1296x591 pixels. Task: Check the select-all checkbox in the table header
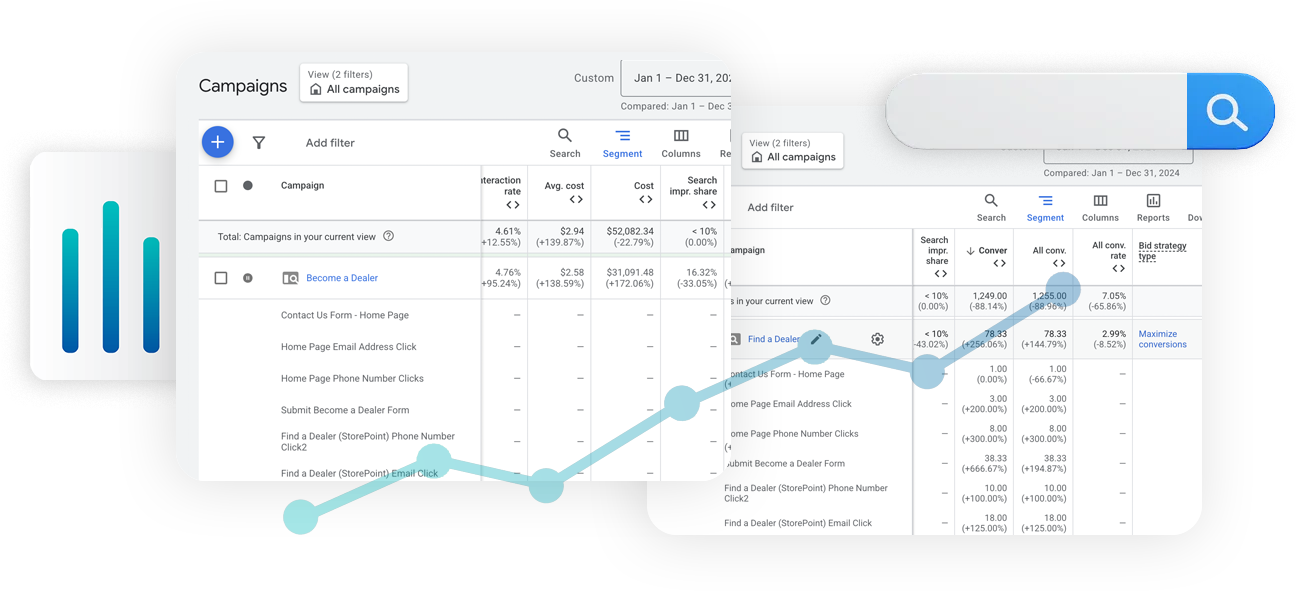pos(221,185)
